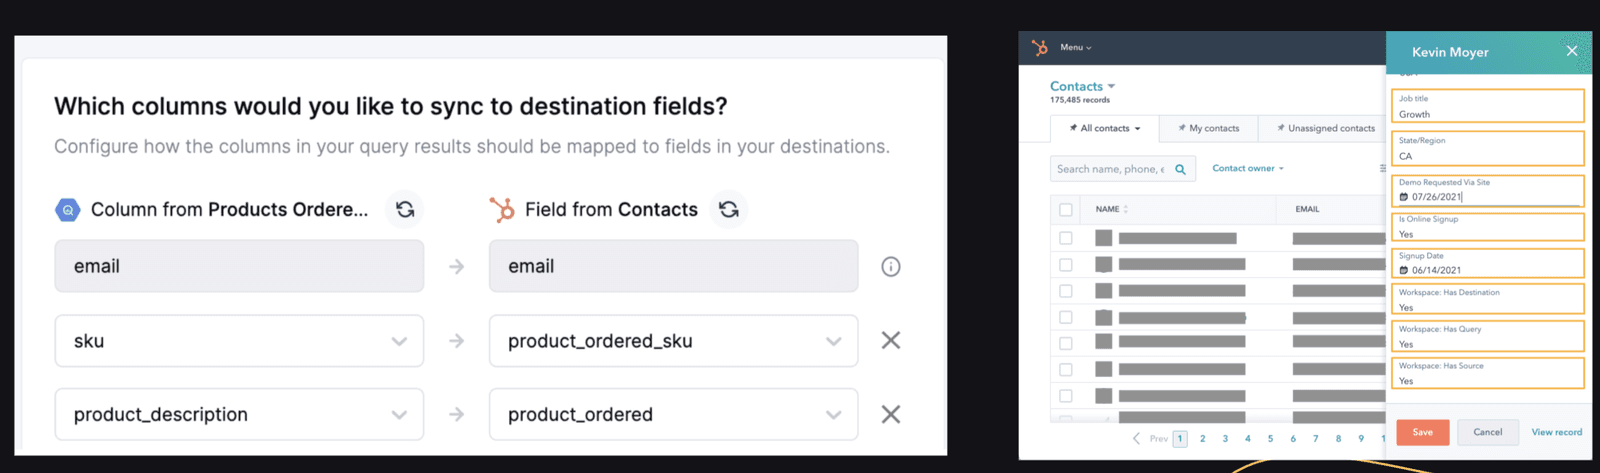
Task: Switch to the My contacts tab
Action: click(1208, 128)
